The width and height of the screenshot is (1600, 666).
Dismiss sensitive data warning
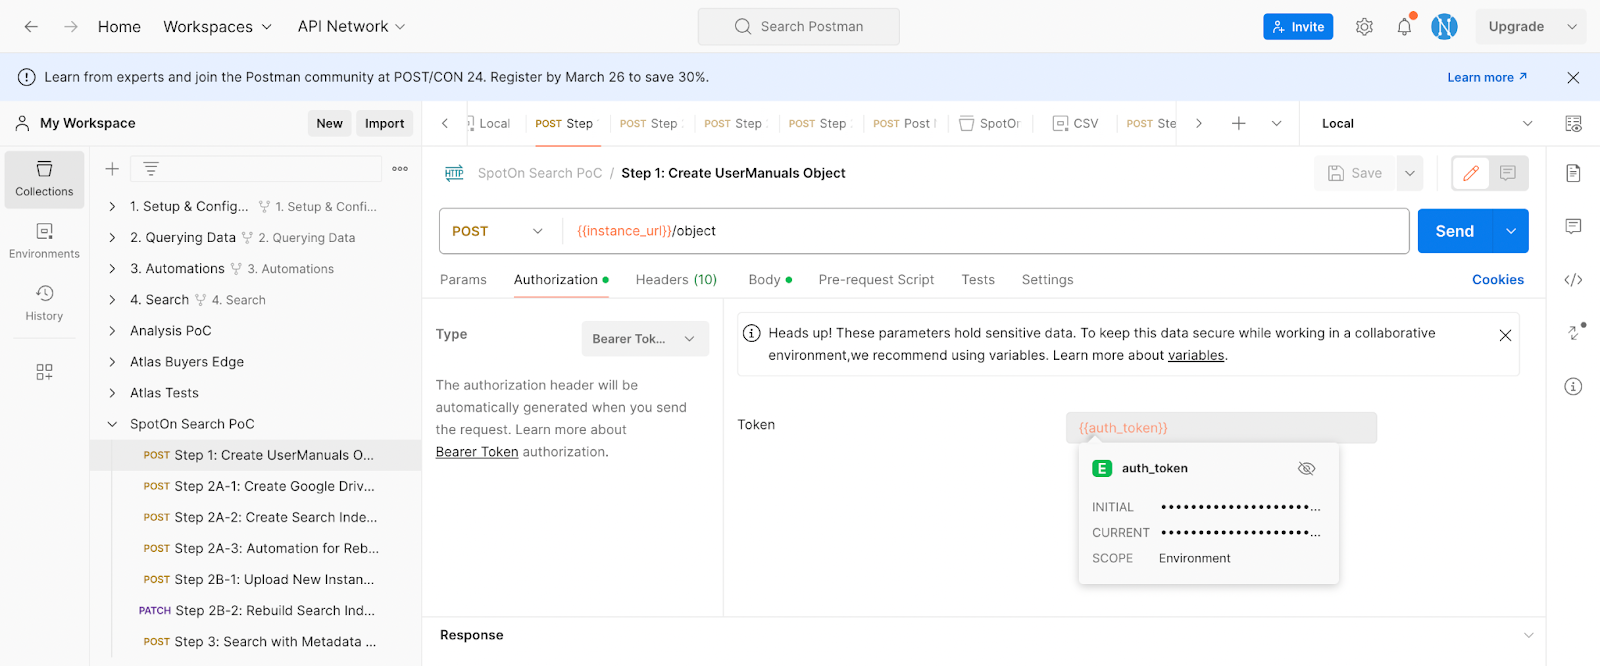click(1505, 335)
